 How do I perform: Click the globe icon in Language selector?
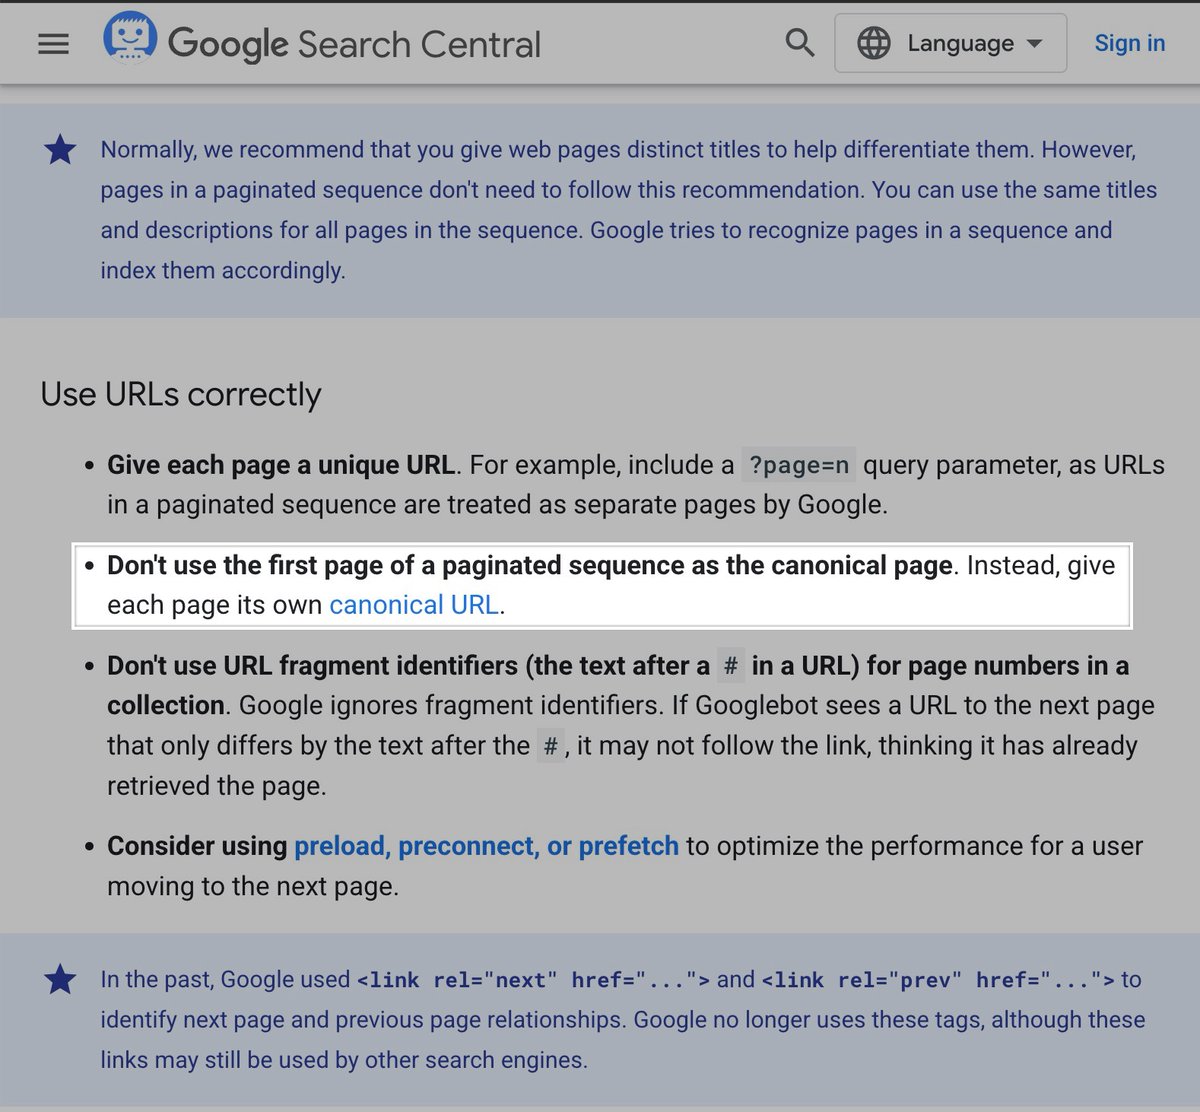tap(874, 43)
